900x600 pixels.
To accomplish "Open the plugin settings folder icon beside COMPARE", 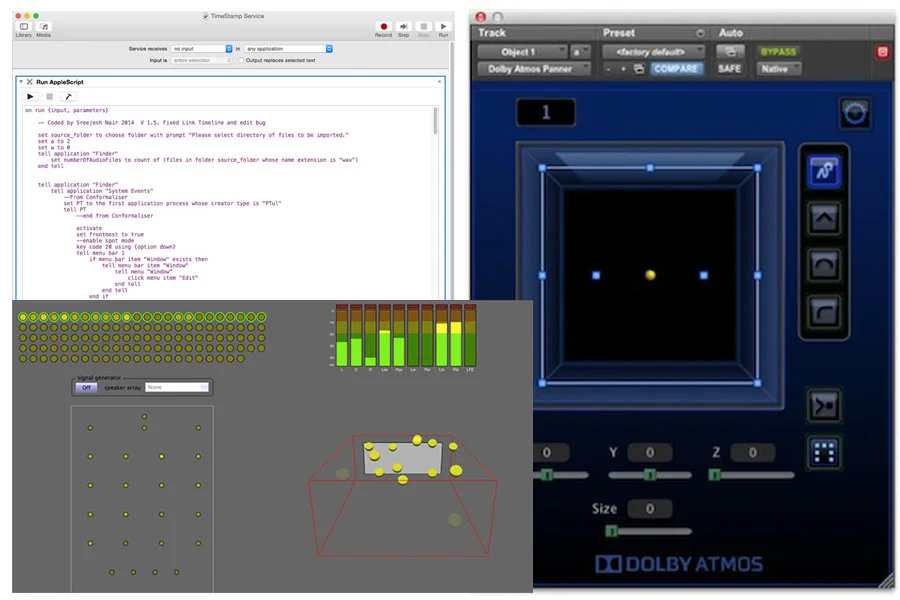I will pos(638,69).
